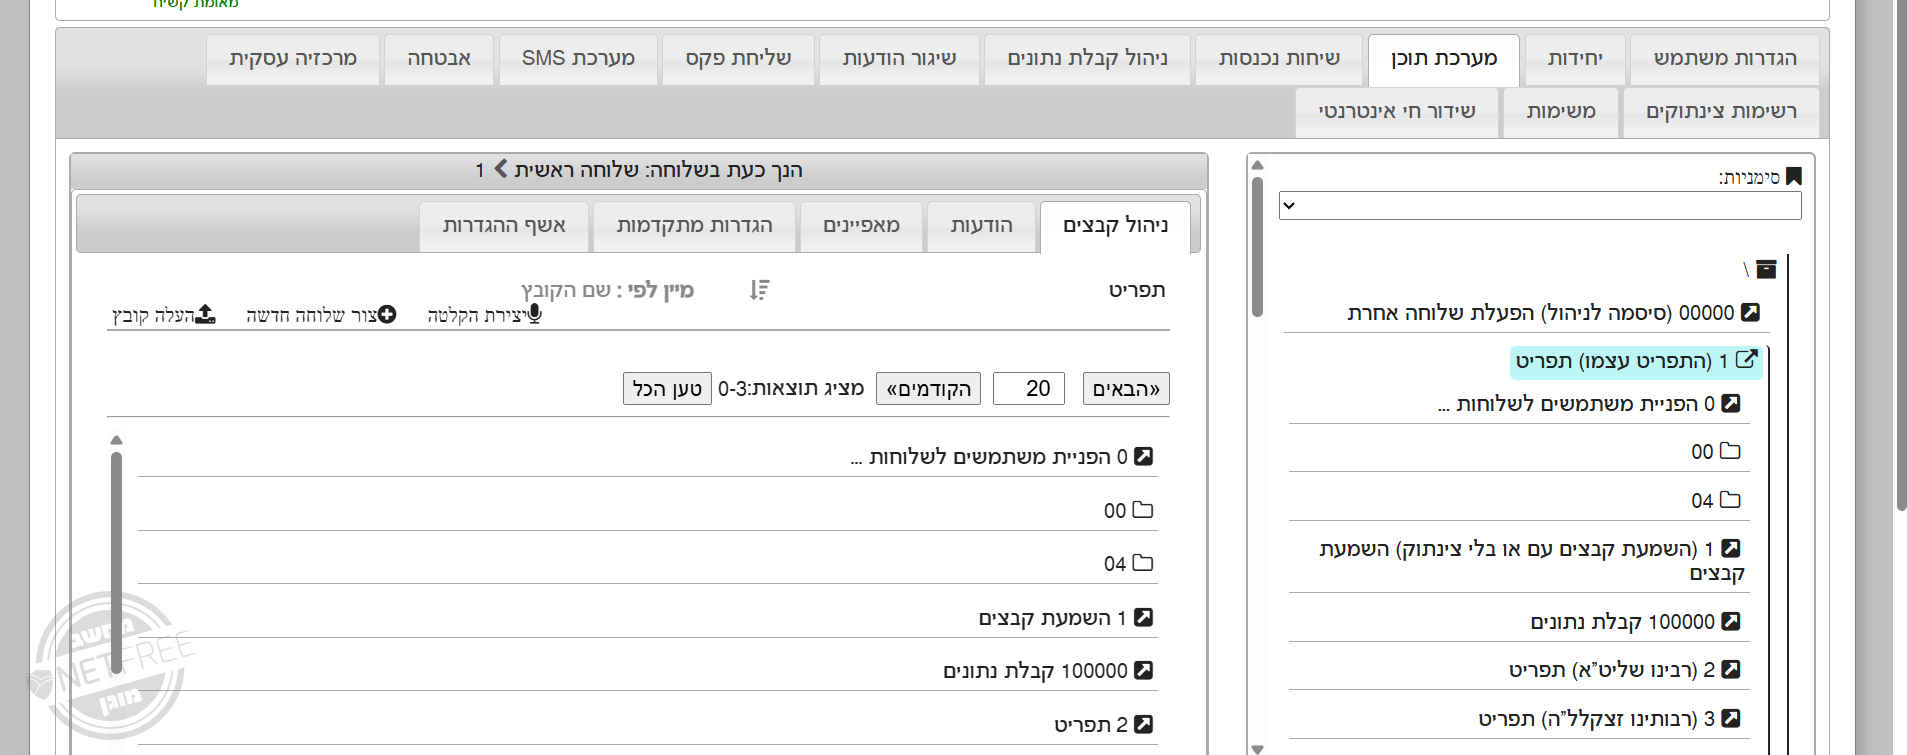Select folder 00 in the right tree
The height and width of the screenshot is (755, 1907).
1715,451
